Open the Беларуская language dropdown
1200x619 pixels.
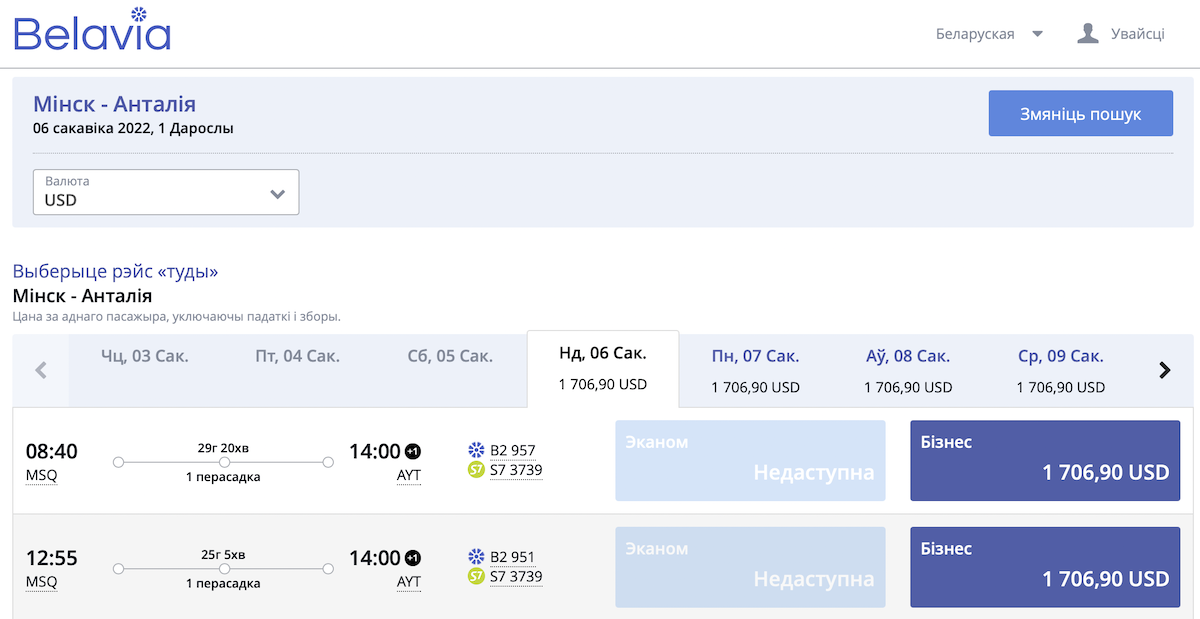tap(988, 34)
